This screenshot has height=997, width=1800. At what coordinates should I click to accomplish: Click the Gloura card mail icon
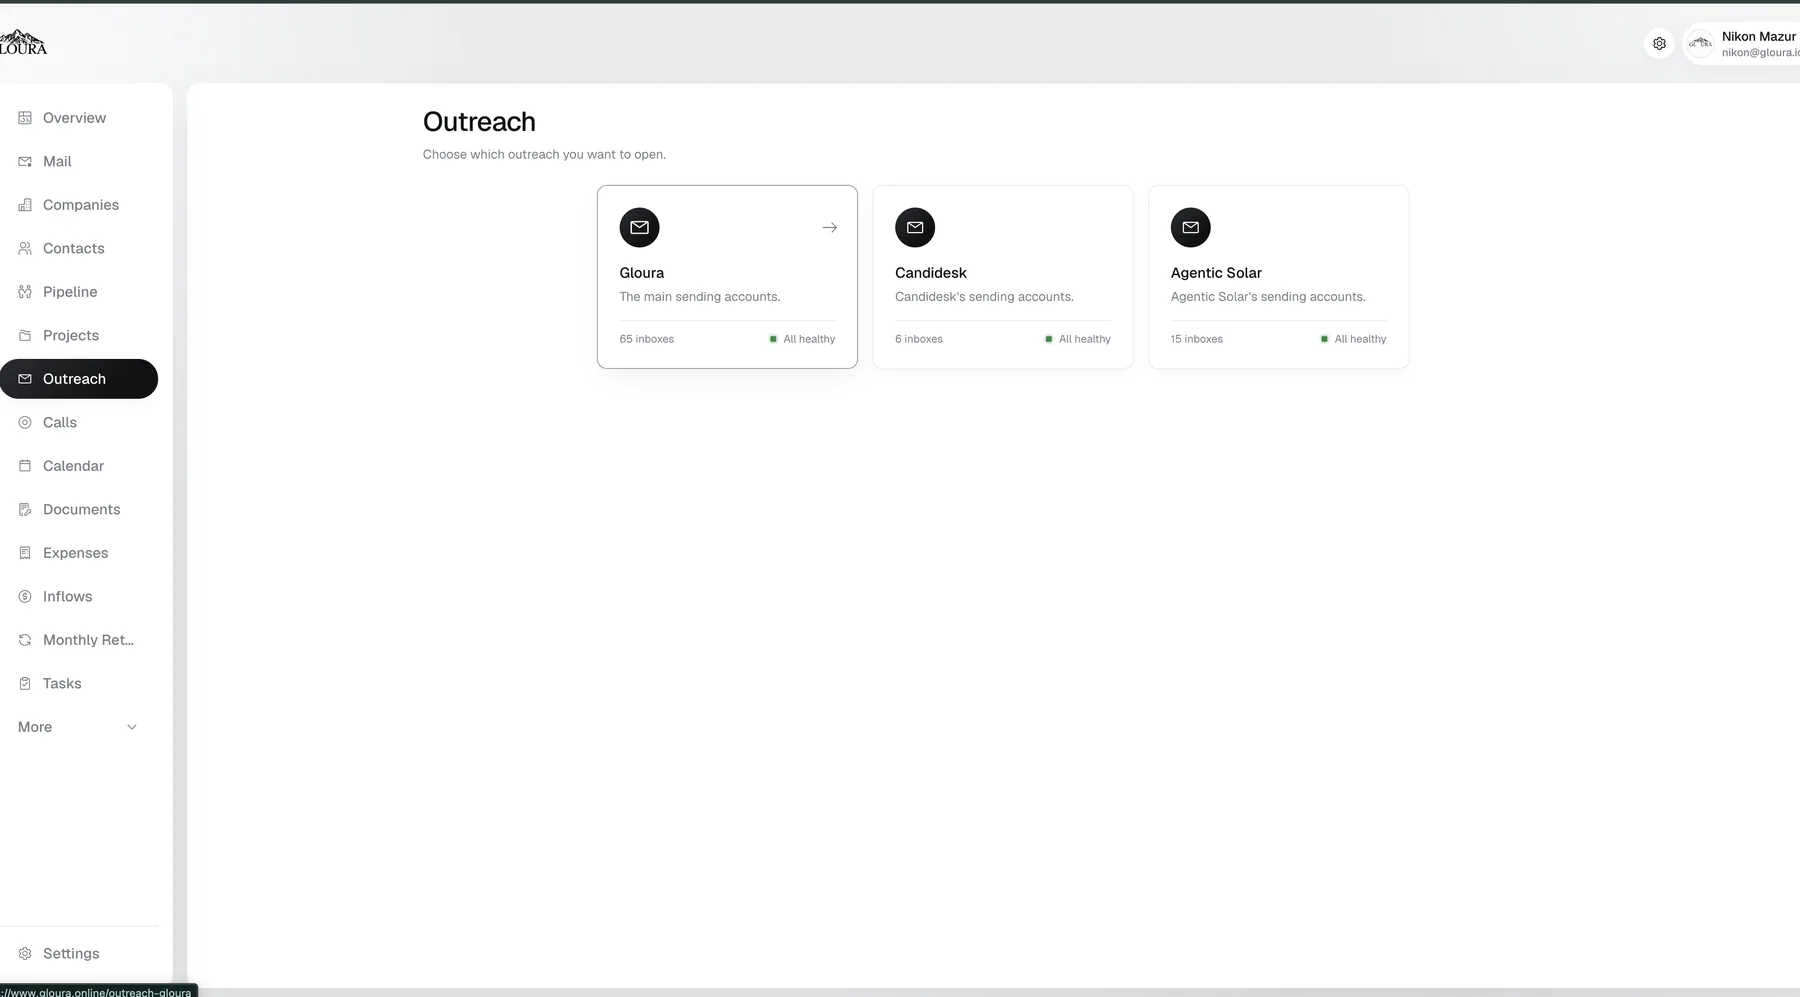[639, 227]
